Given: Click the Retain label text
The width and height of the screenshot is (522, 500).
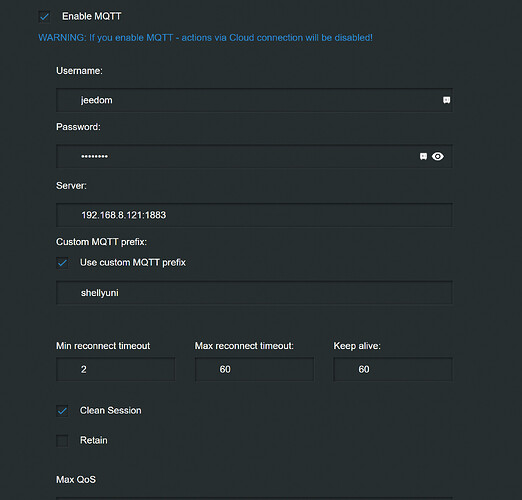Looking at the screenshot, I should pos(94,440).
